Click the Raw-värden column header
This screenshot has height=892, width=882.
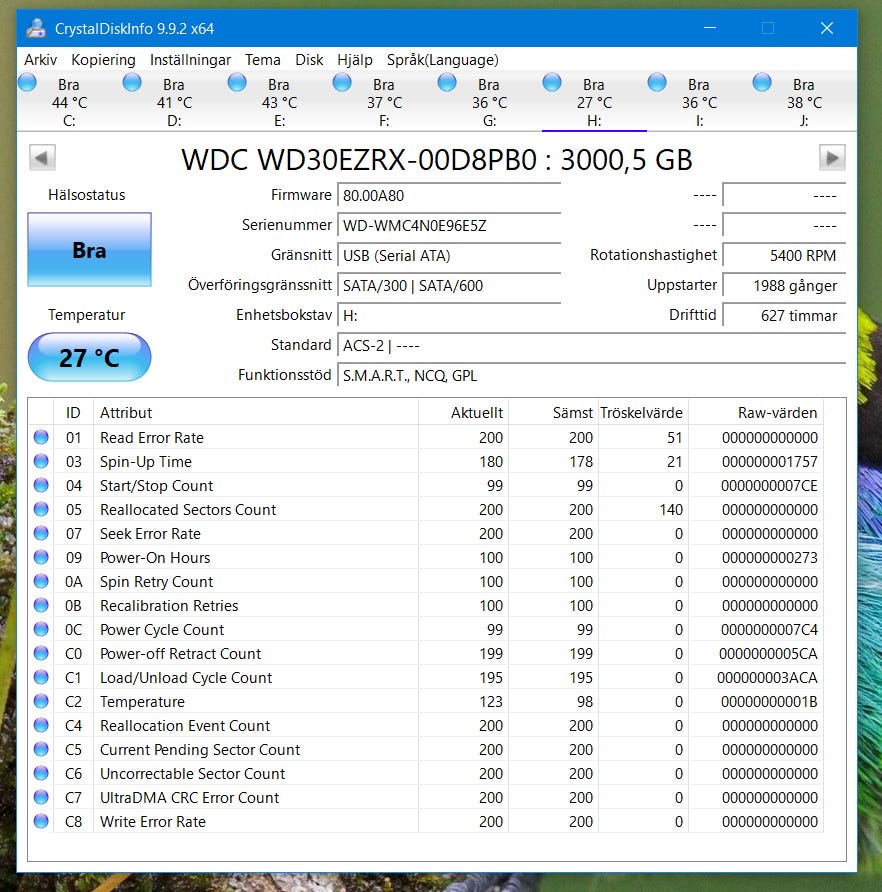pos(756,412)
